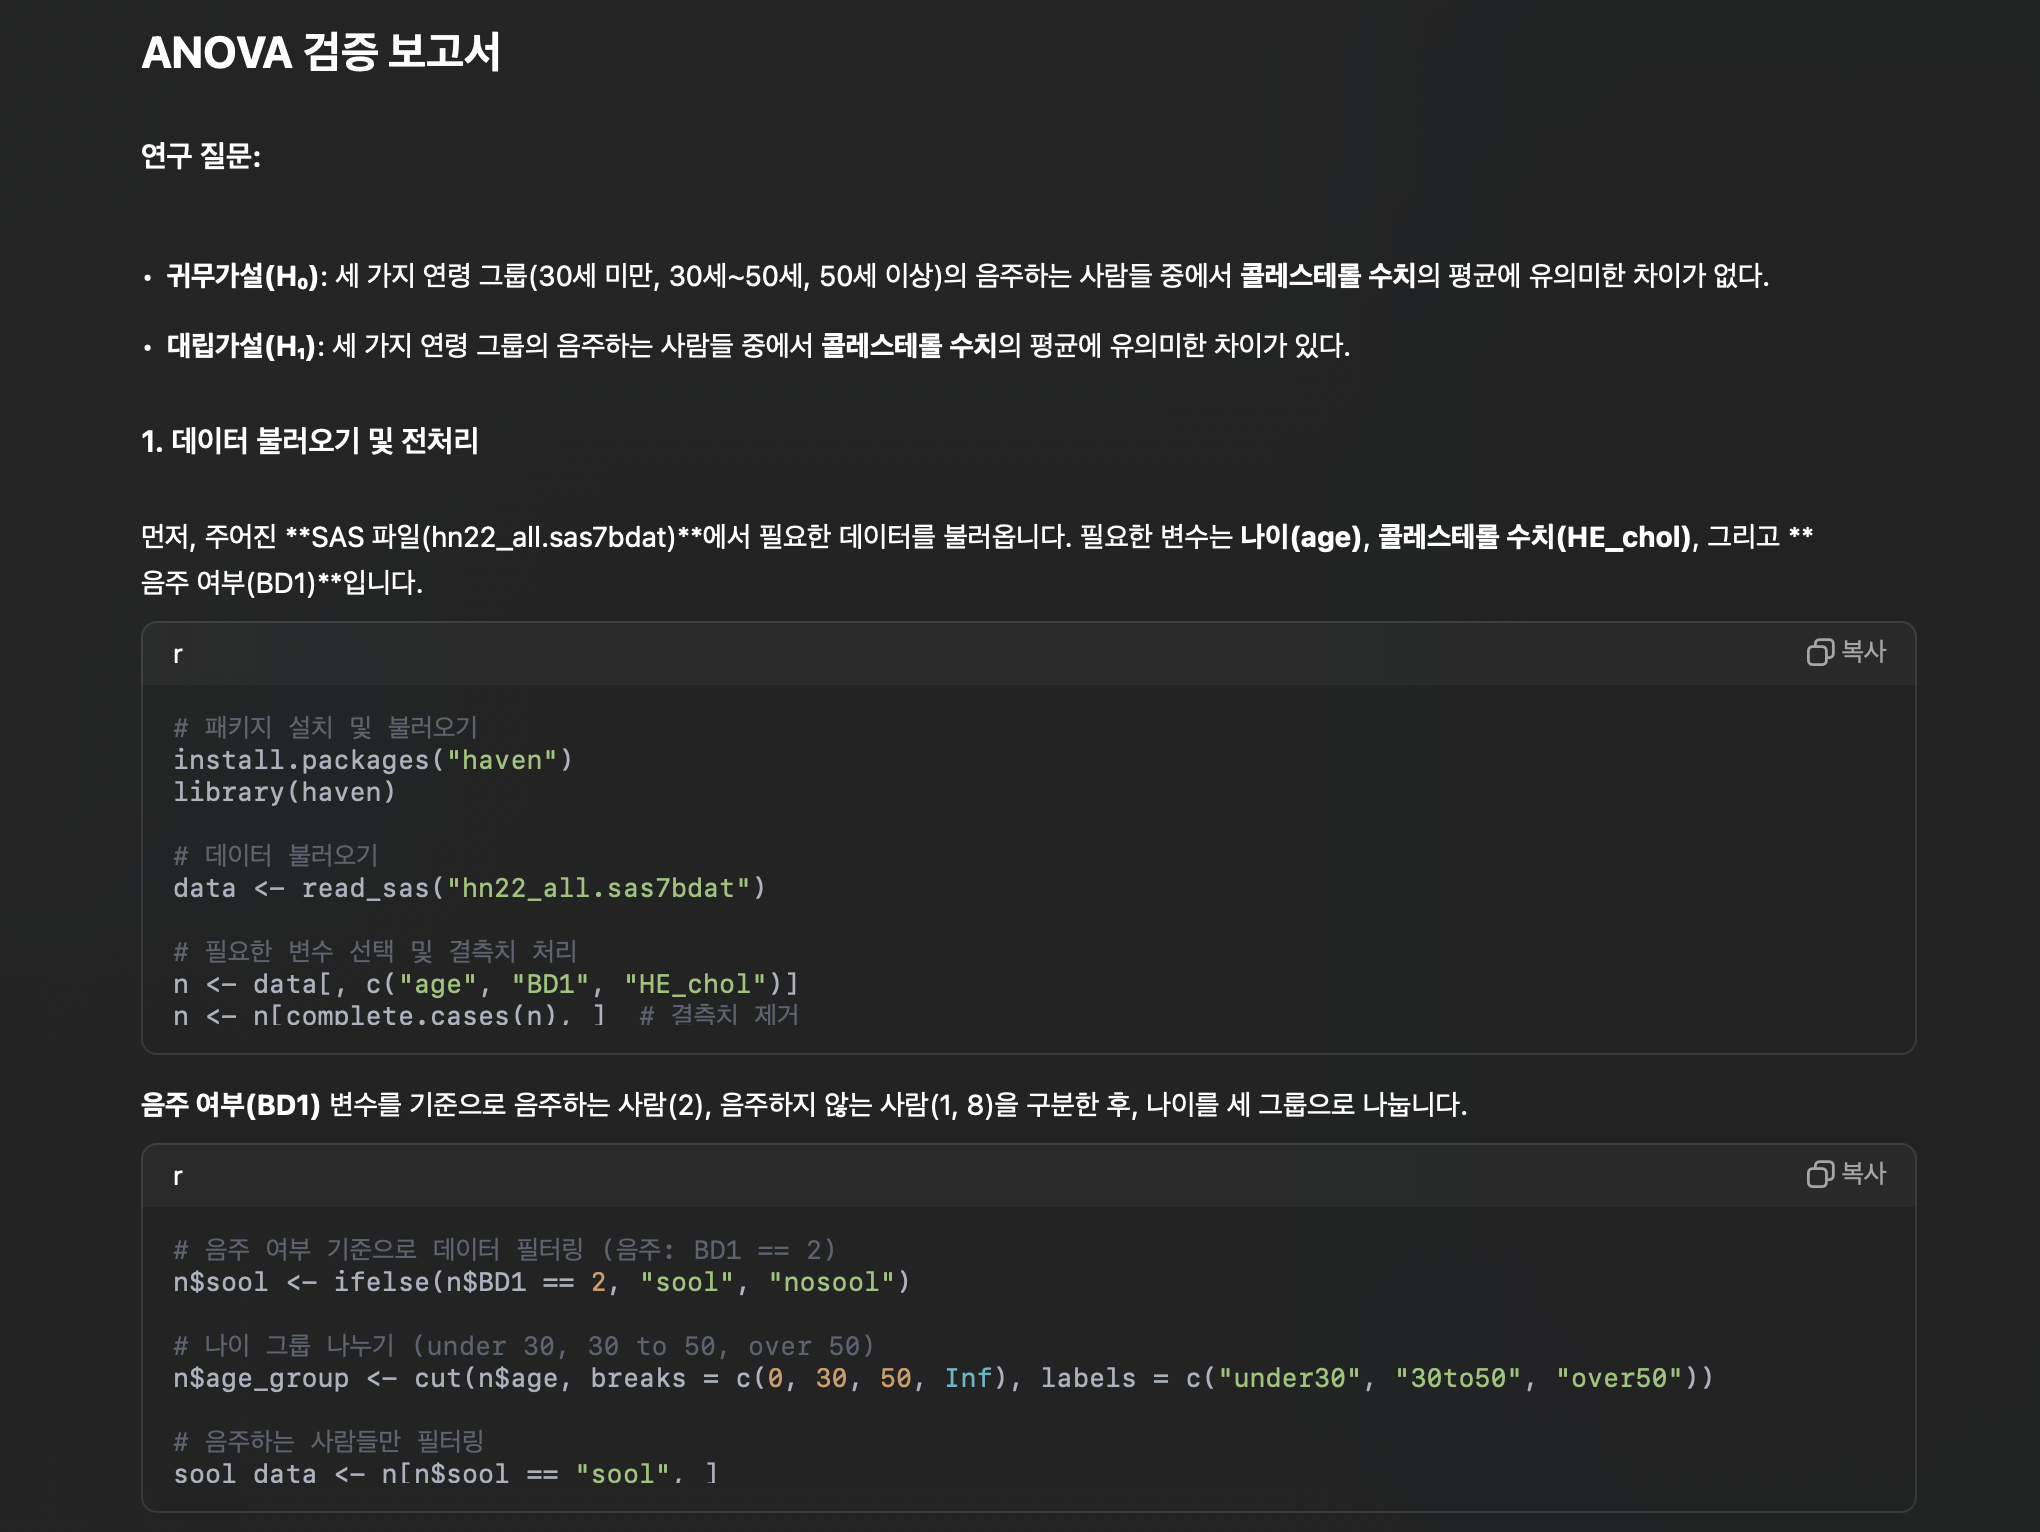Viewport: 2040px width, 1532px height.
Task: Click the "HE_chol" string in the code
Action: [x=695, y=984]
